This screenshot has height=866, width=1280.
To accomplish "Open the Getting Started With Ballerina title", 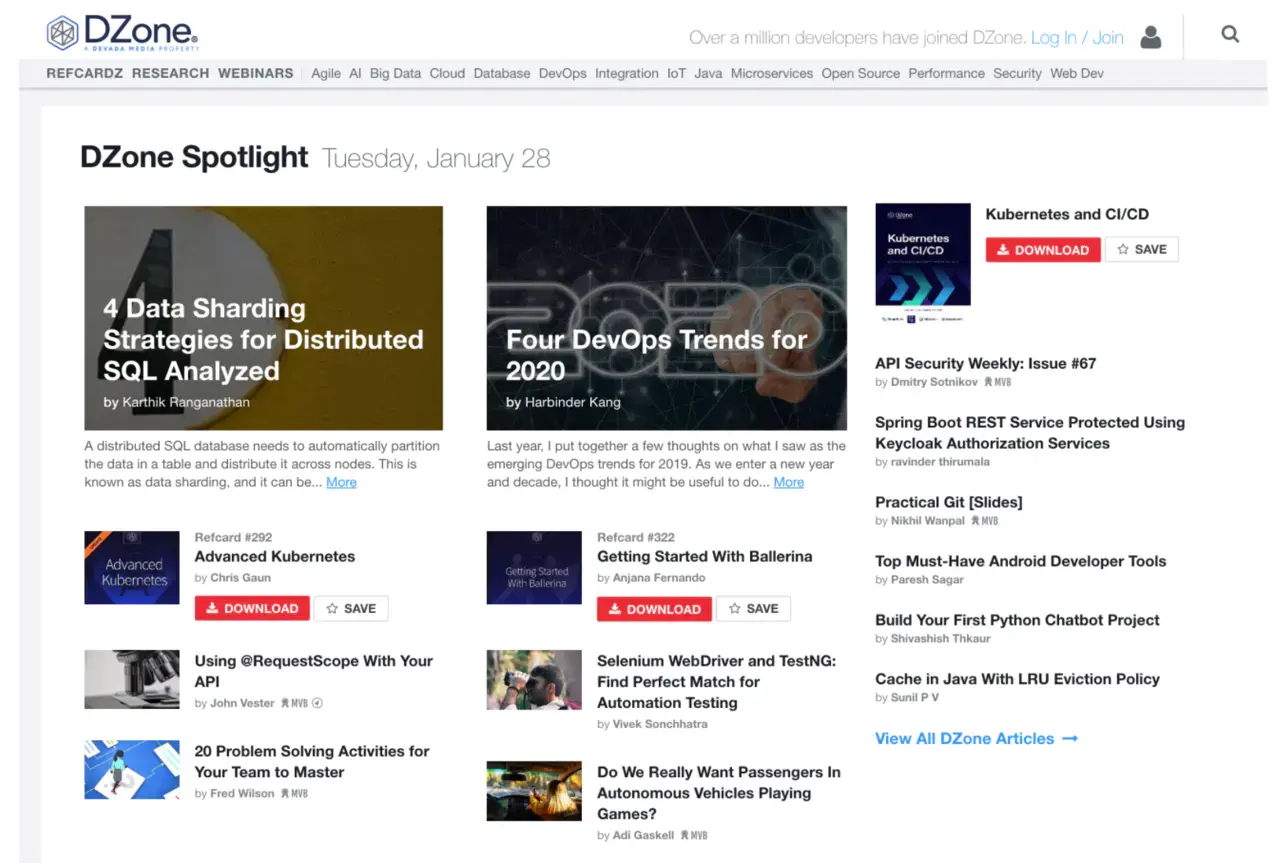I will click(x=705, y=556).
